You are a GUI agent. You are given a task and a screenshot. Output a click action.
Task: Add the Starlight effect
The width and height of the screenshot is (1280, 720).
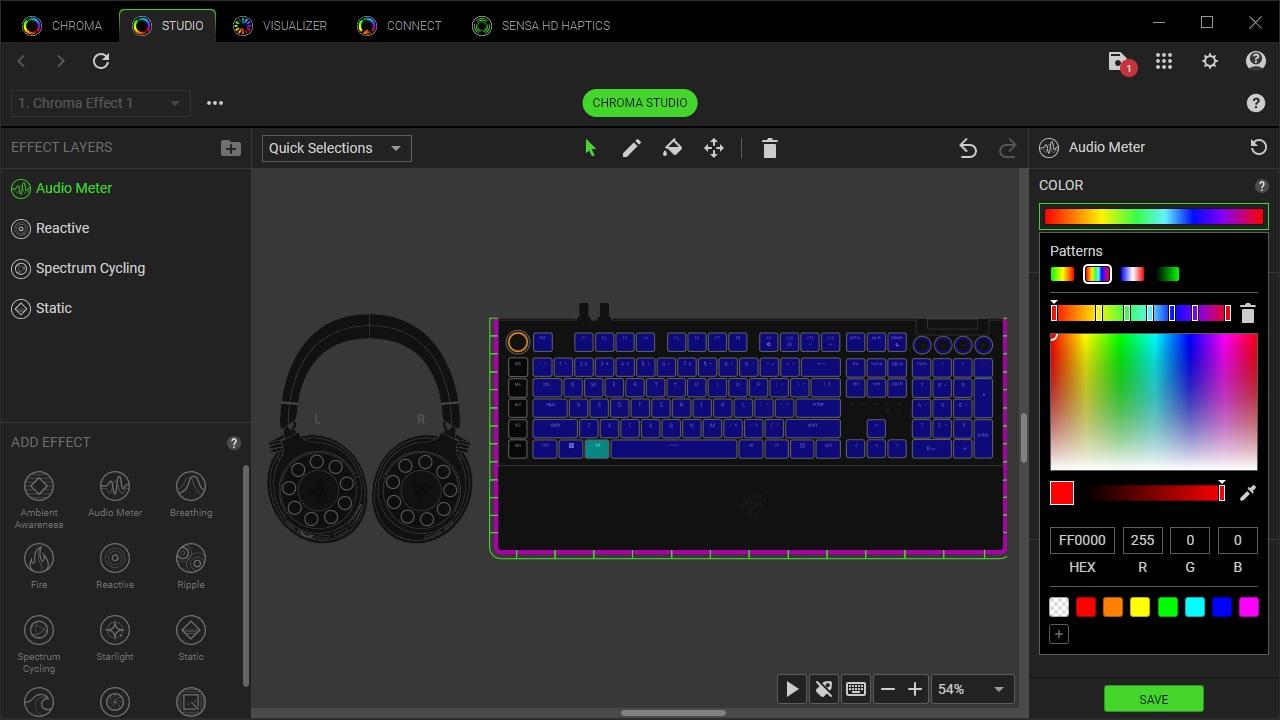click(115, 638)
